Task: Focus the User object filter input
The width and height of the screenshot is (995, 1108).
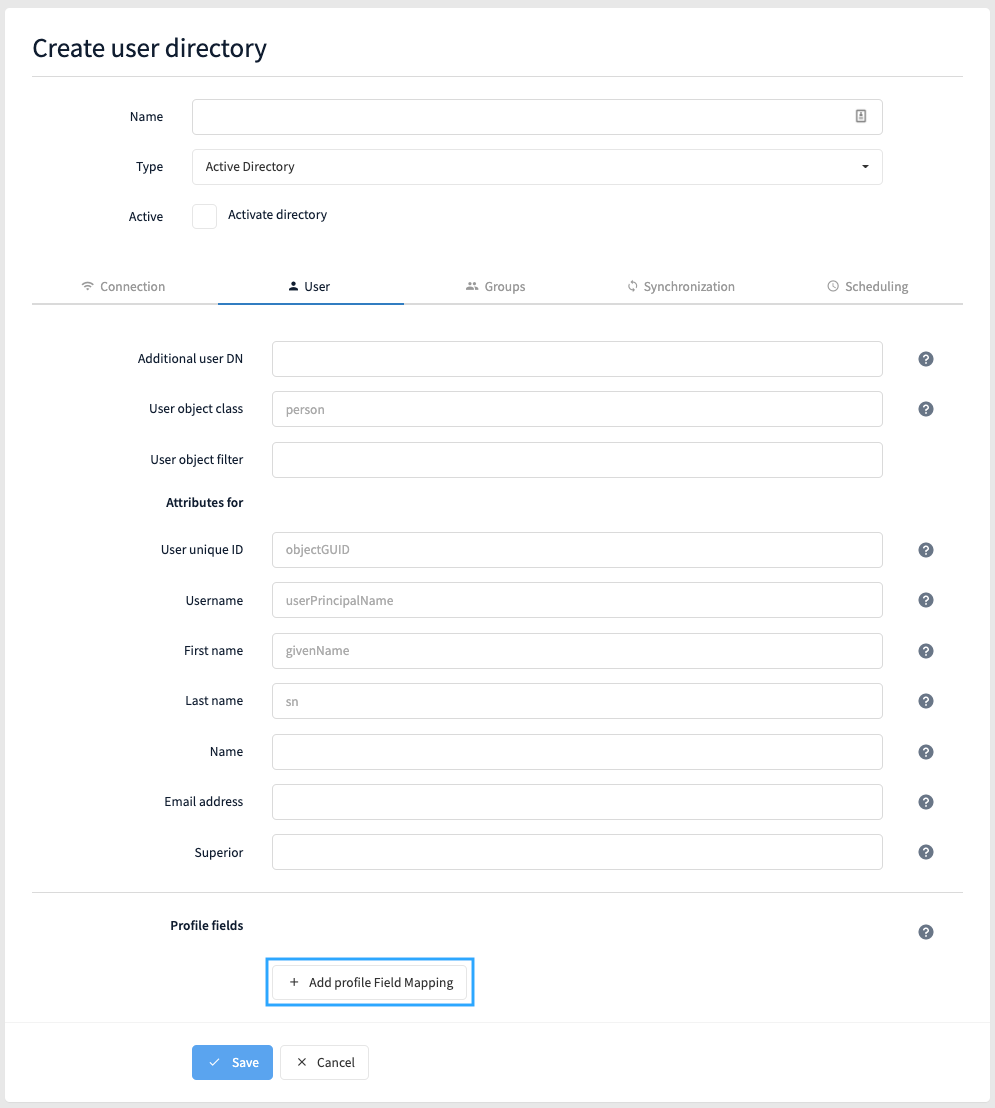Action: coord(577,460)
